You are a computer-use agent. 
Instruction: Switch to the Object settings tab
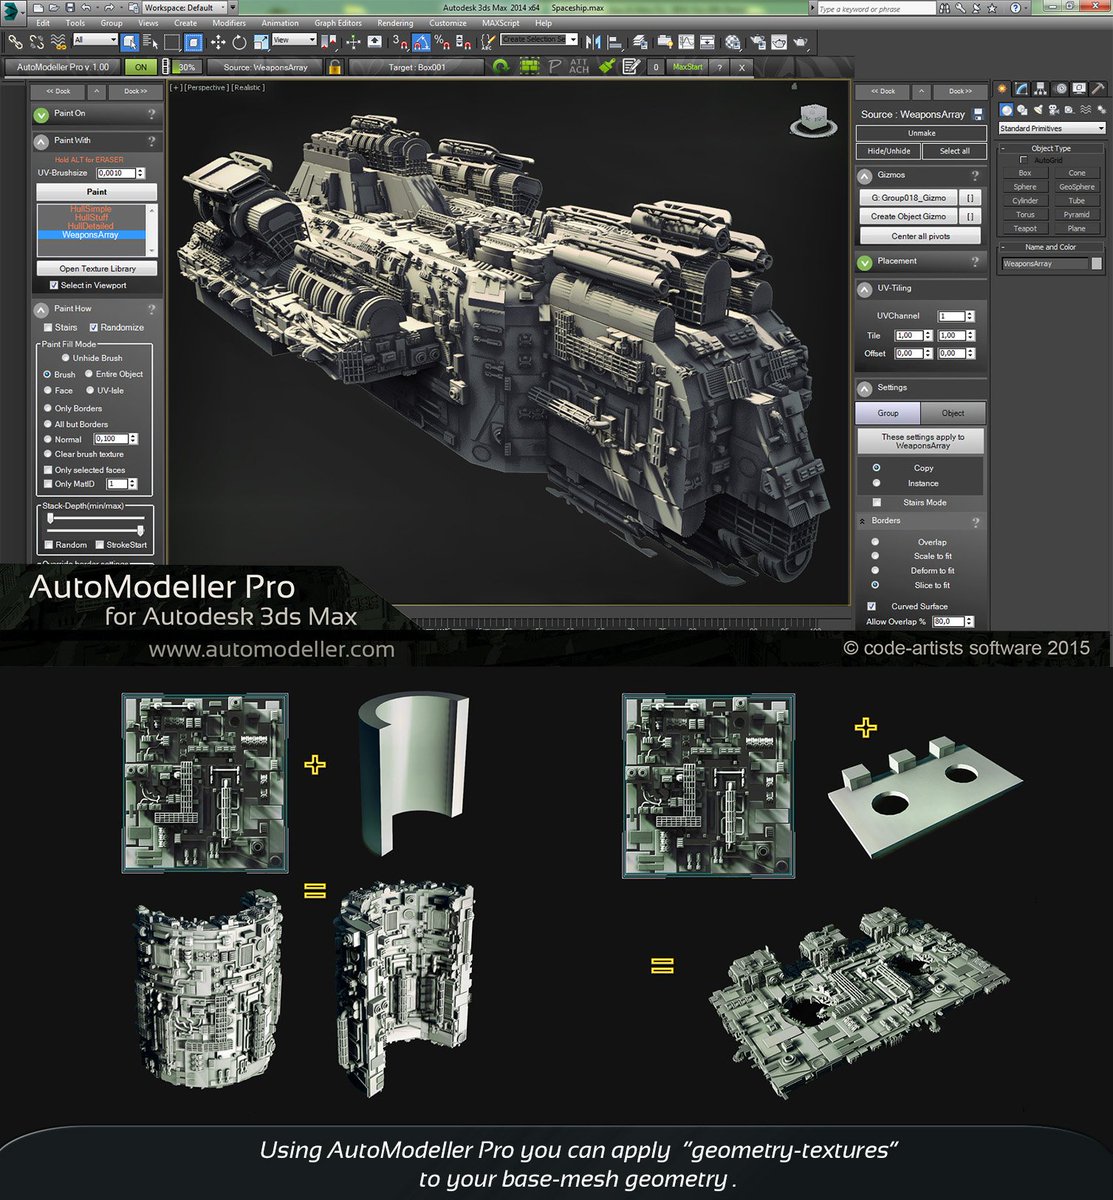pos(953,413)
